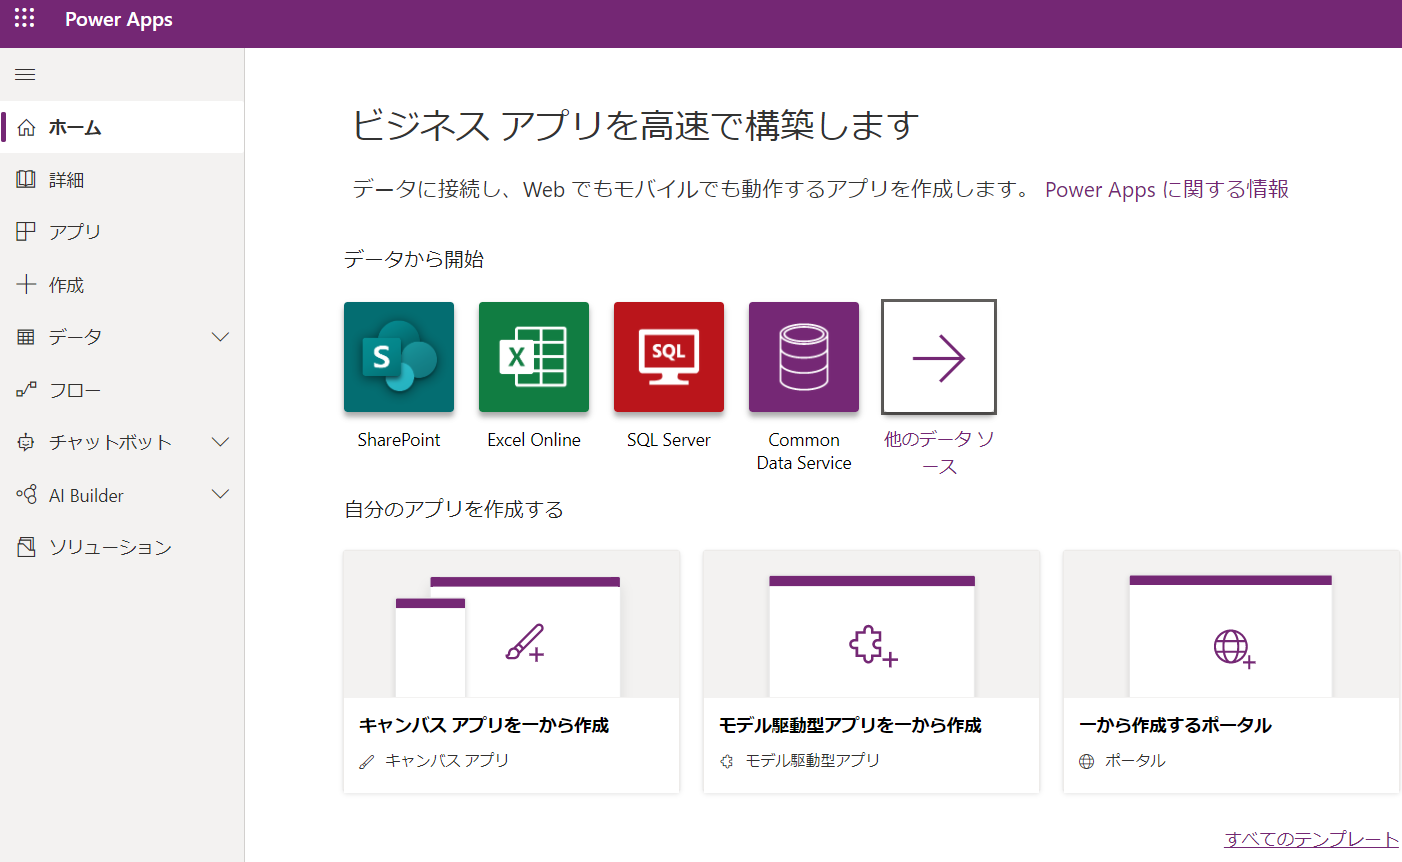Select 一から作成するポータル card title
Image resolution: width=1402 pixels, height=862 pixels.
[1175, 725]
